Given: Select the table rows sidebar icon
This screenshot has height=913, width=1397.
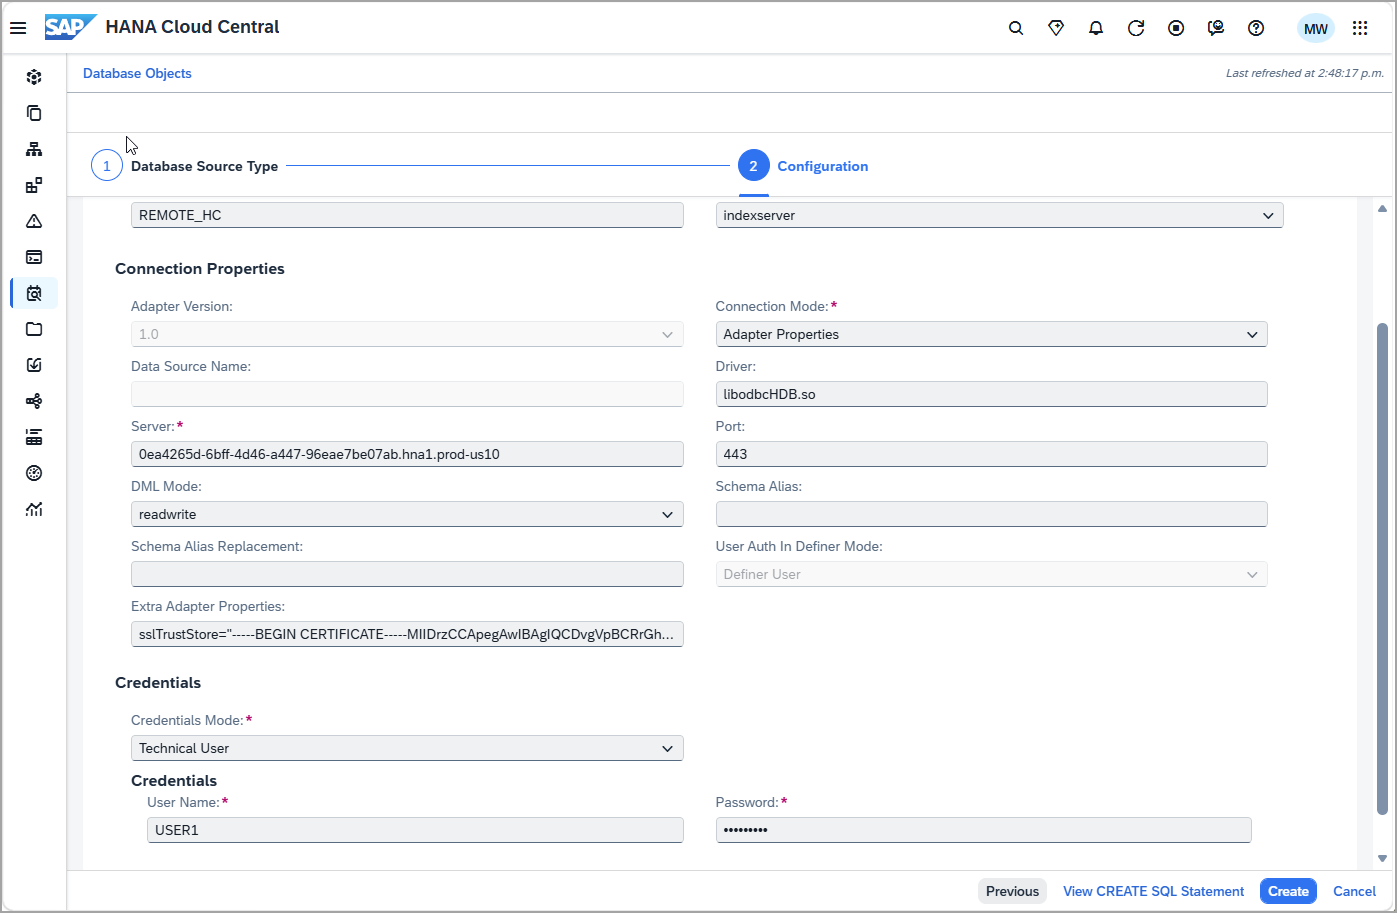Looking at the screenshot, I should coord(34,437).
